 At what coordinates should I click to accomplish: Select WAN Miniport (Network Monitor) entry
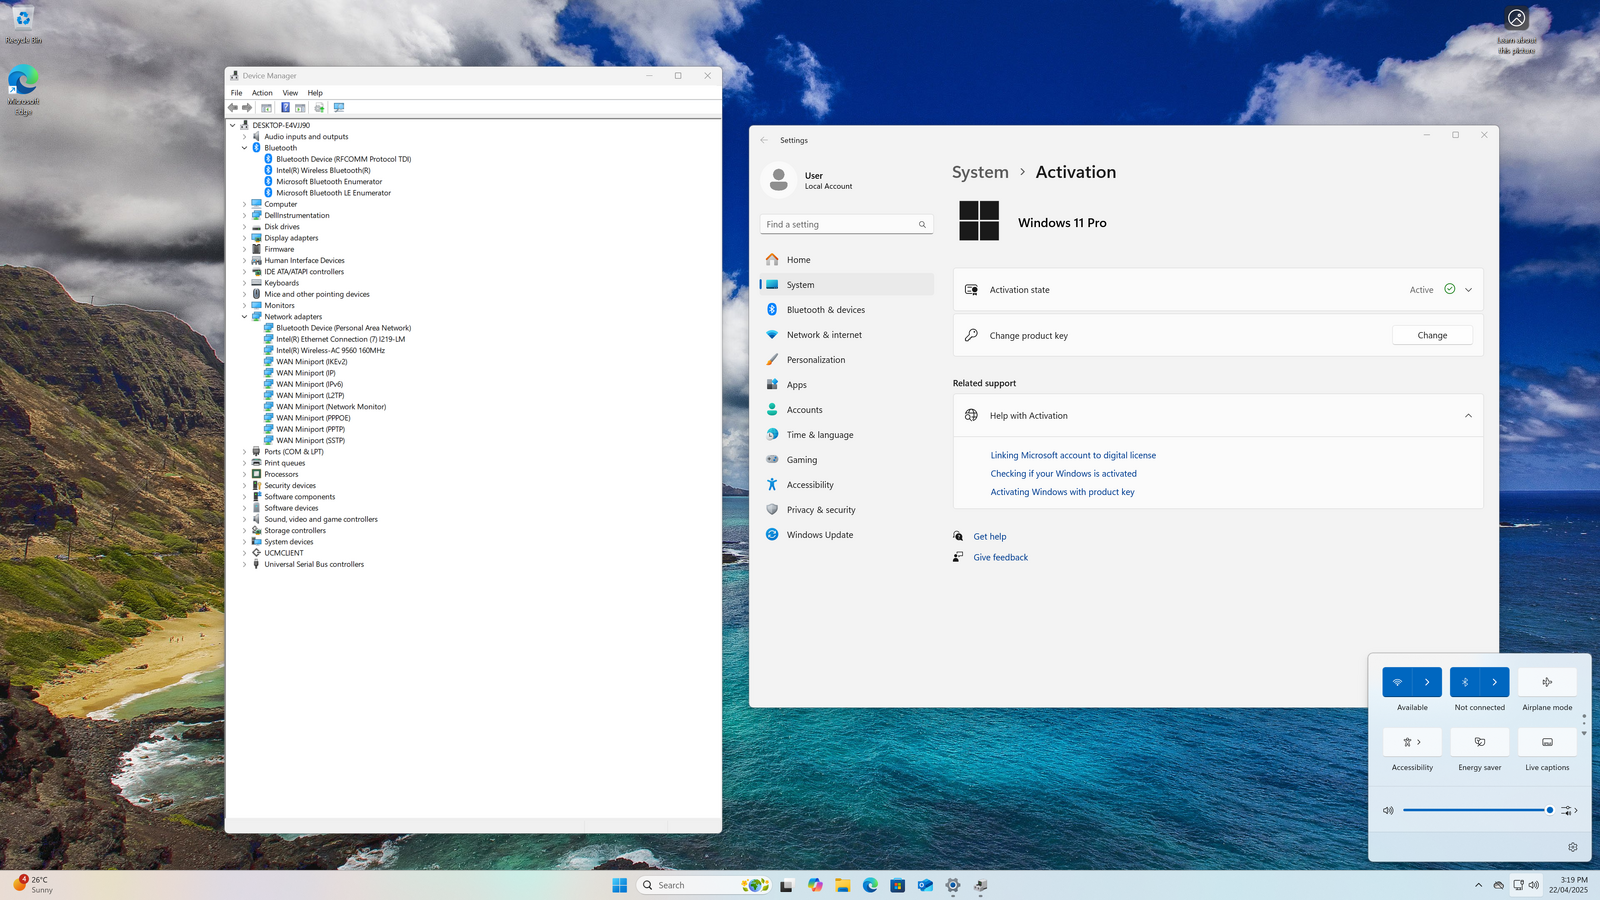331,407
